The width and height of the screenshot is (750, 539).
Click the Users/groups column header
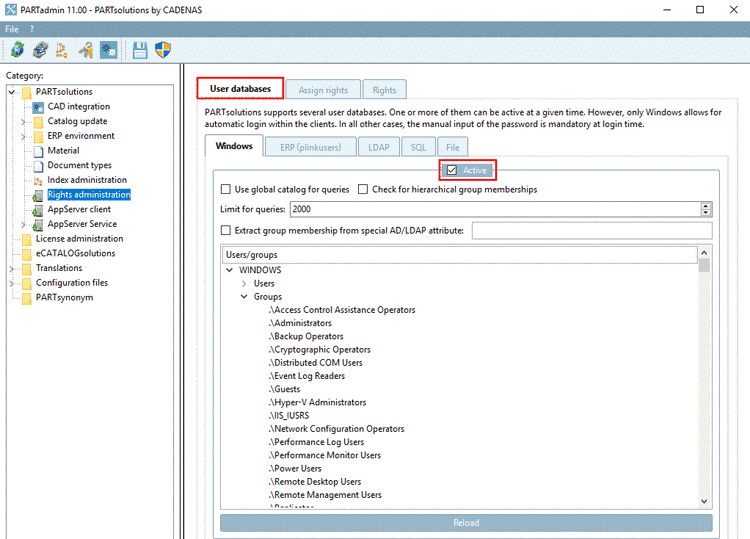point(459,255)
